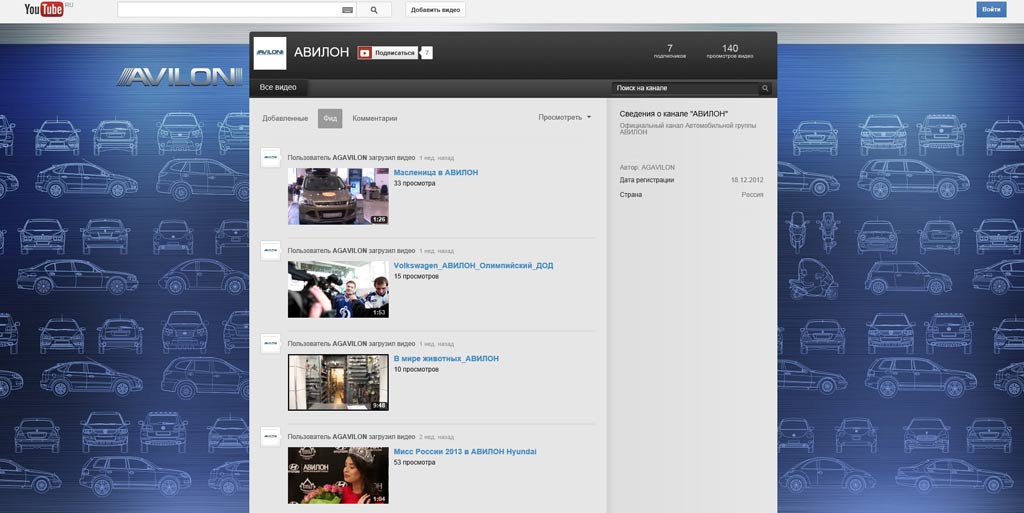Switch to the Комментарии tab

click(x=375, y=119)
